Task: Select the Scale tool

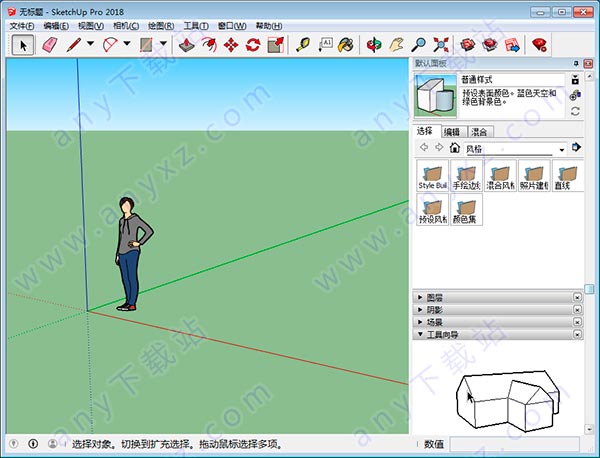Action: [x=276, y=45]
